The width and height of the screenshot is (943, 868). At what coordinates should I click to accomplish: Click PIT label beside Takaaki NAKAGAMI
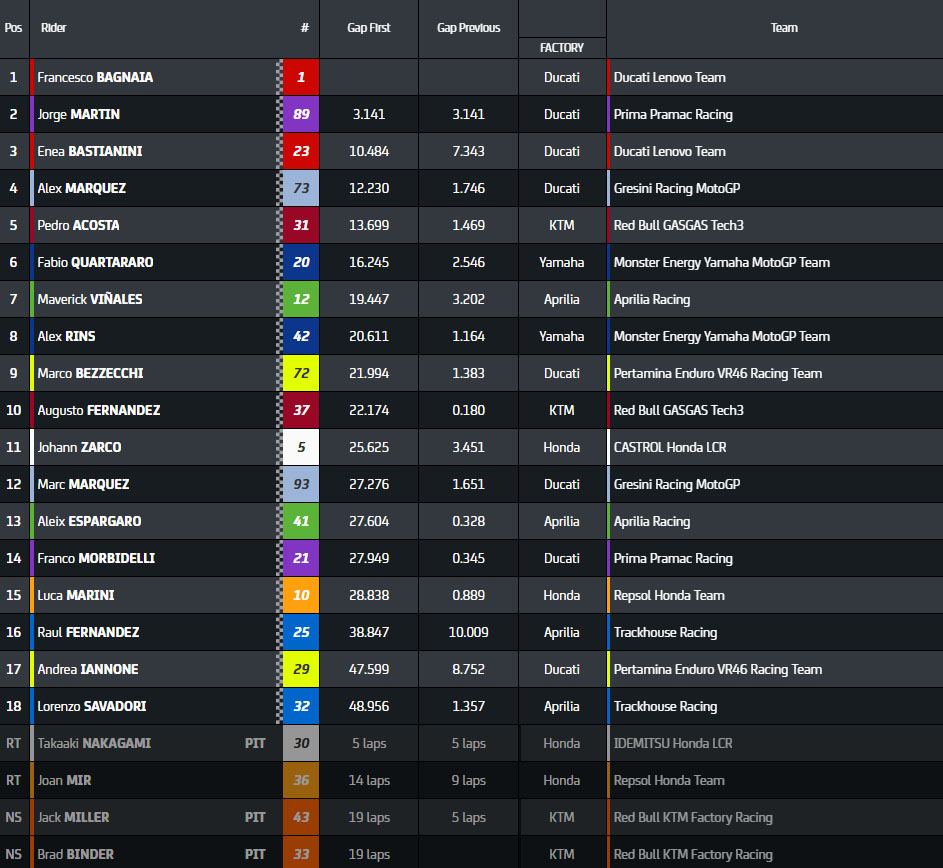[255, 743]
